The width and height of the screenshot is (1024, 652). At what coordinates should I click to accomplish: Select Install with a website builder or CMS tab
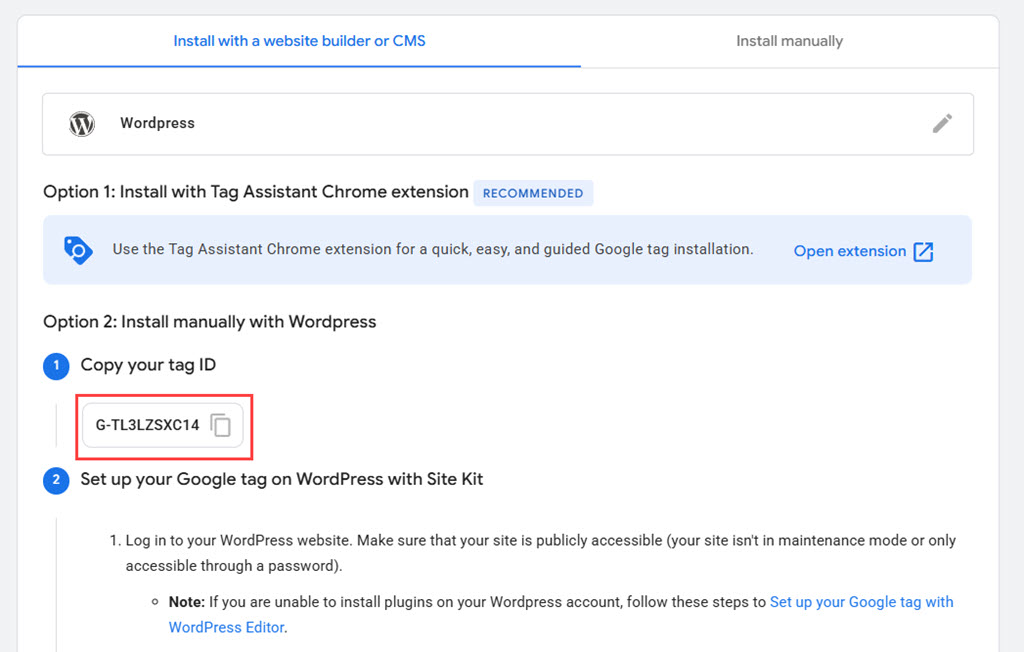click(x=299, y=41)
